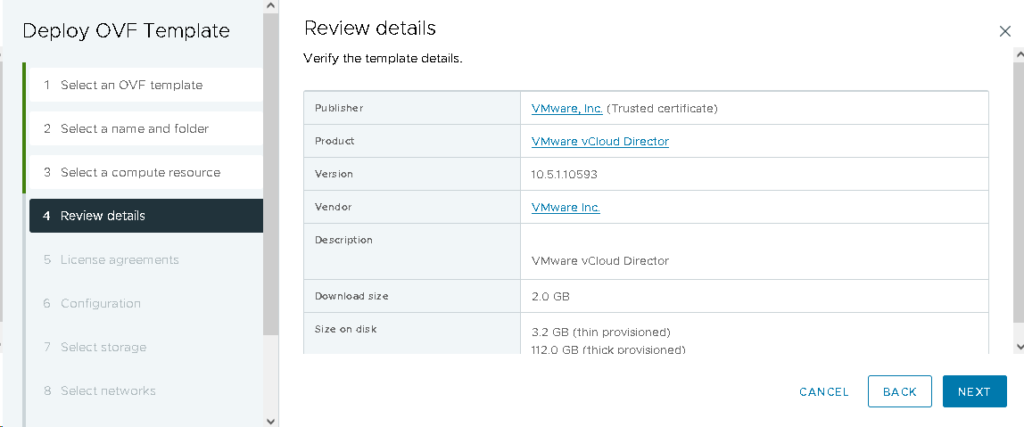
Task: Proceed with the Next button
Action: [x=974, y=392]
